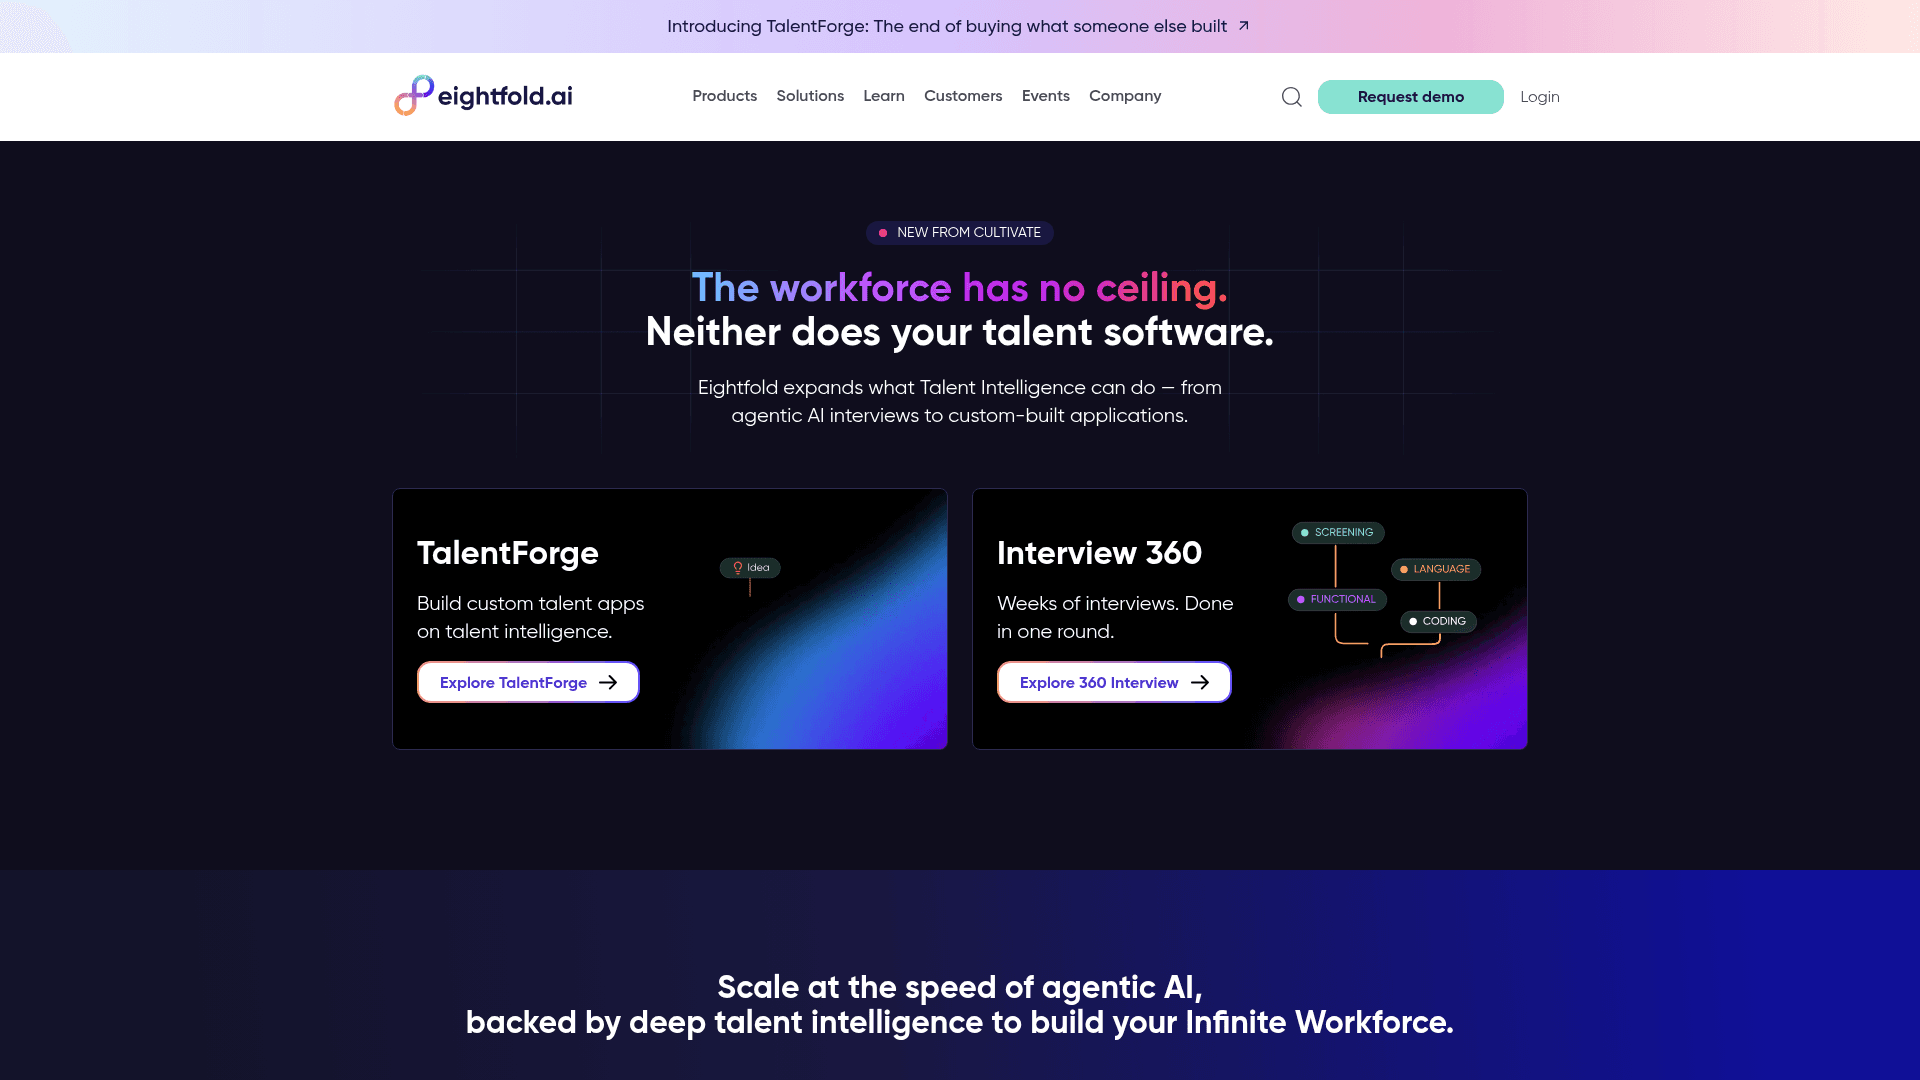The height and width of the screenshot is (1080, 1920).
Task: Open the Company menu
Action: [x=1125, y=96]
